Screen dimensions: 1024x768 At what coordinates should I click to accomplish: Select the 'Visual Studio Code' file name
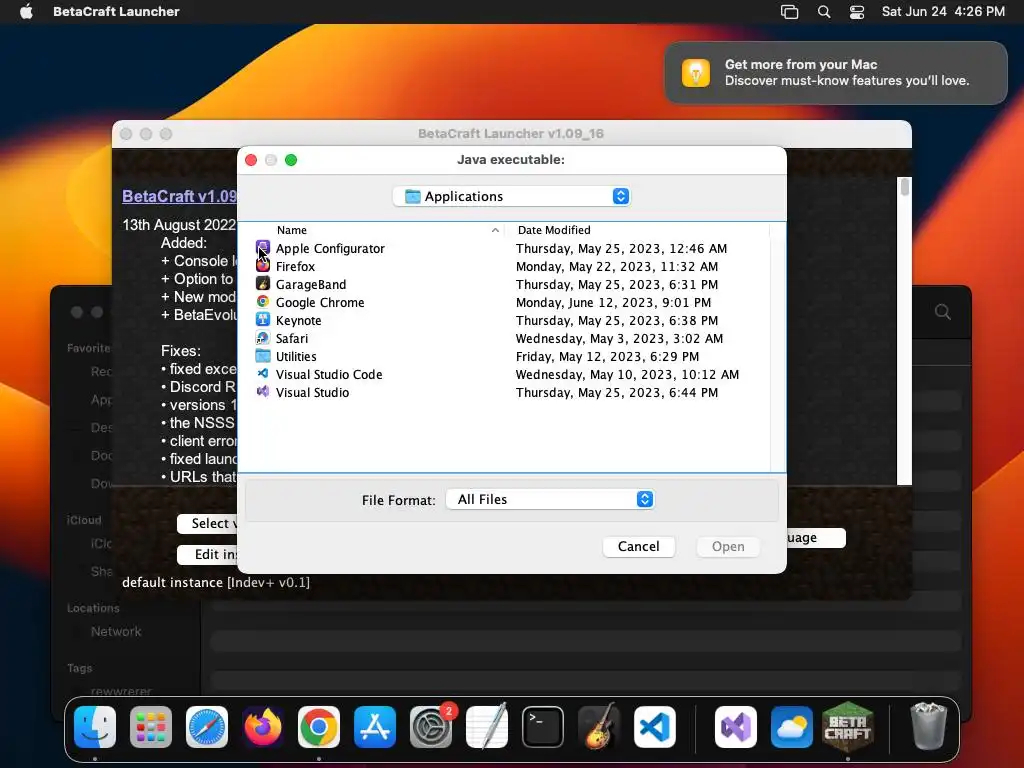point(328,374)
